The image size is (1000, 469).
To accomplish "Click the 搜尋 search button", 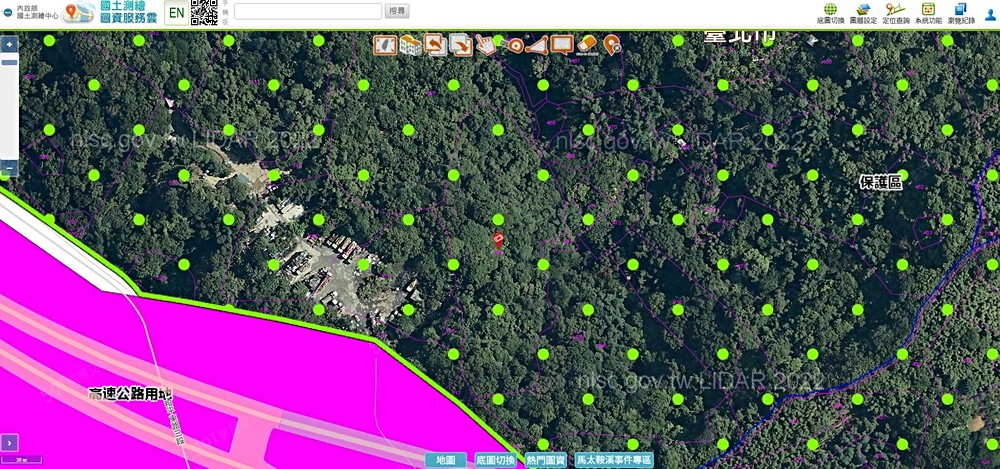I will tap(397, 11).
